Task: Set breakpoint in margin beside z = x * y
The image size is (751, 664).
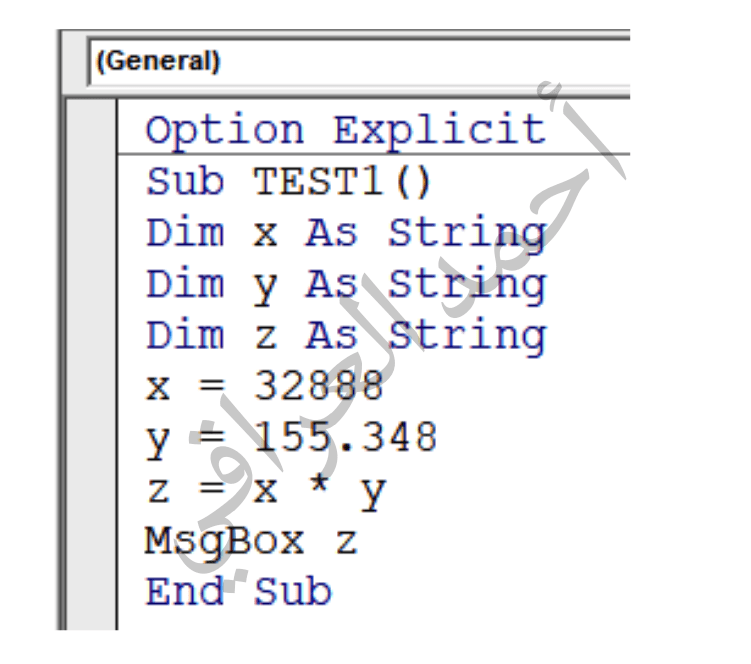Action: [x=91, y=490]
